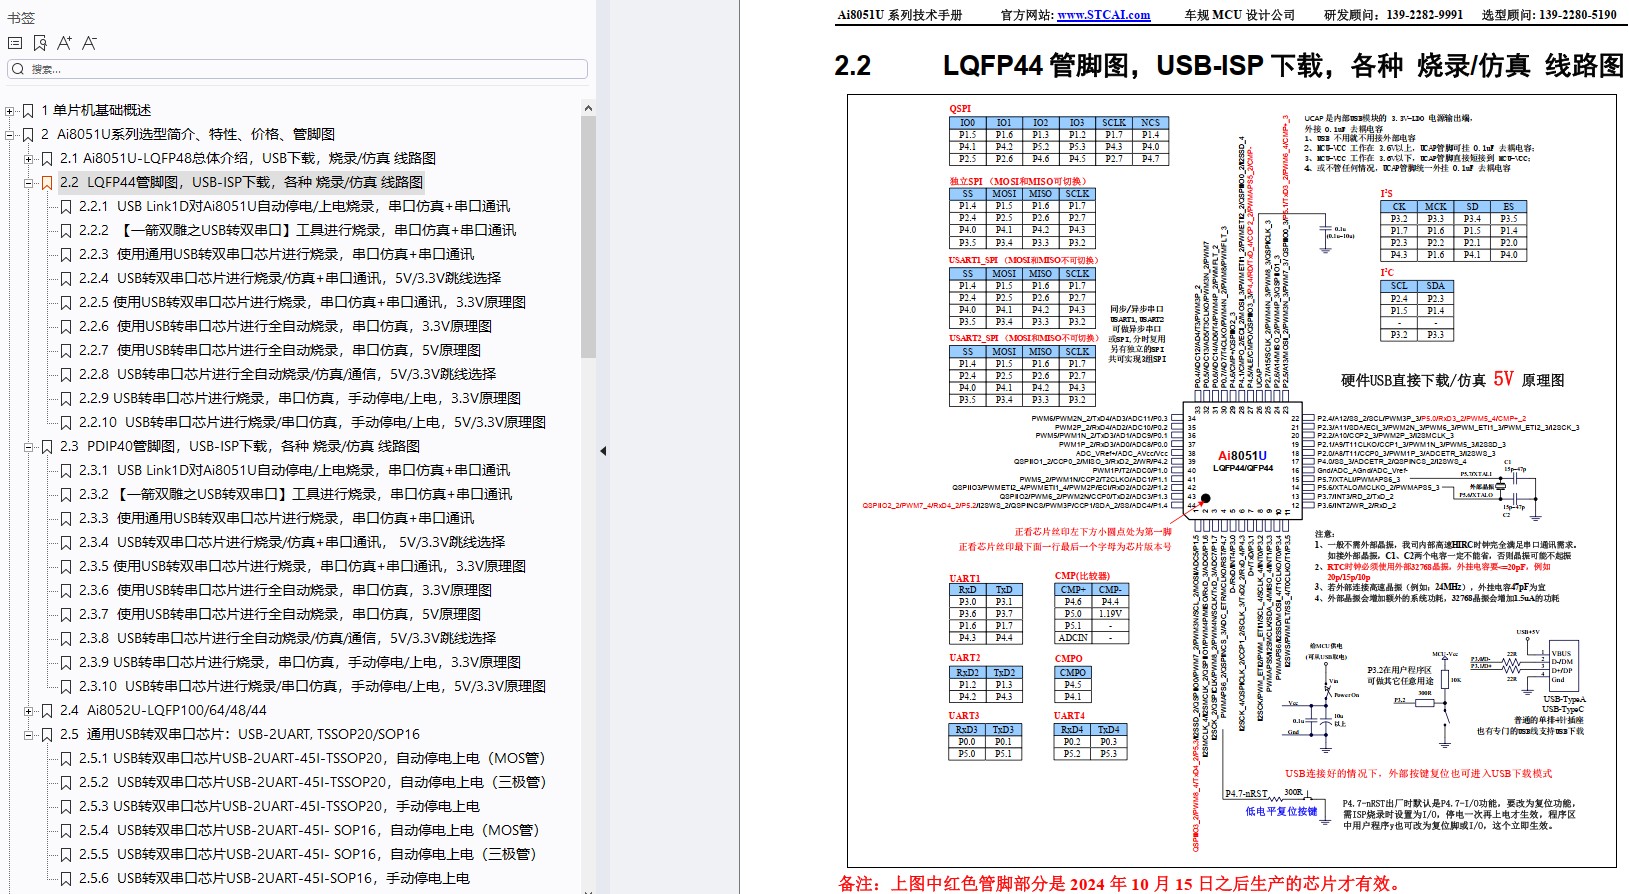Expand bookmark '1 单片机基础概述'
The image size is (1629, 894).
(10, 111)
